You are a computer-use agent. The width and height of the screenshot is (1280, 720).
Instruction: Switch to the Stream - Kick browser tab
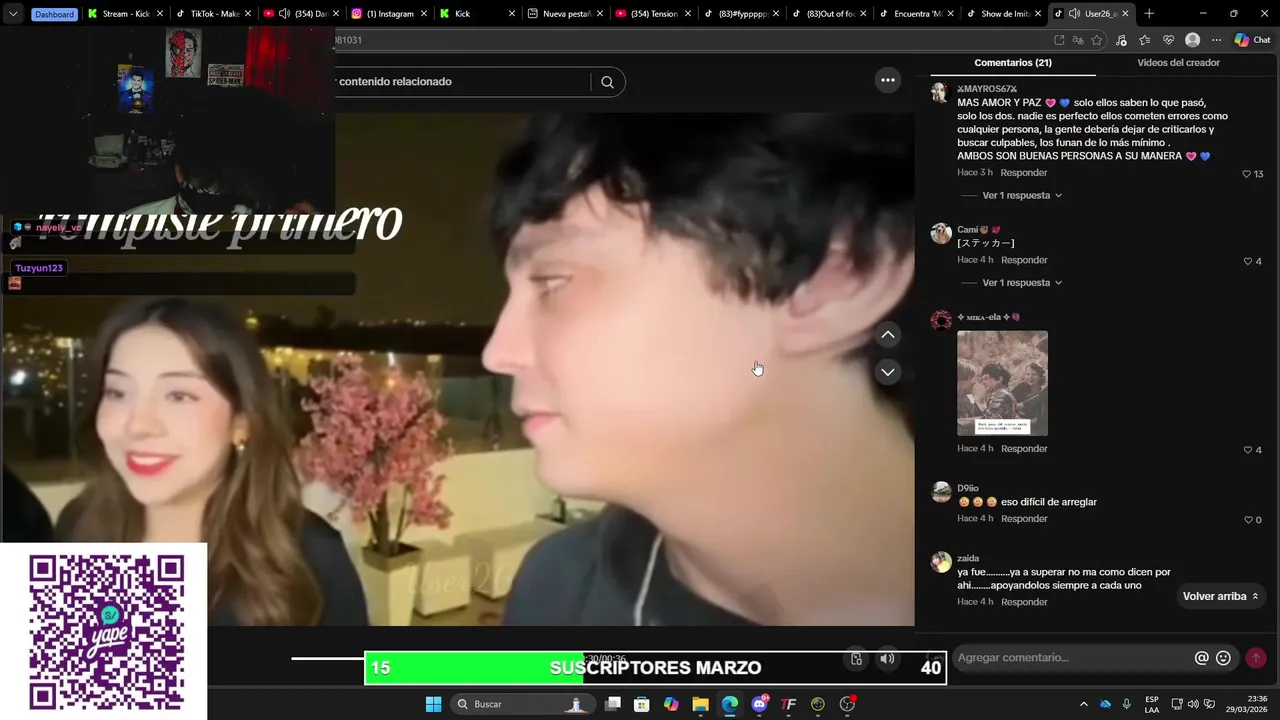125,14
